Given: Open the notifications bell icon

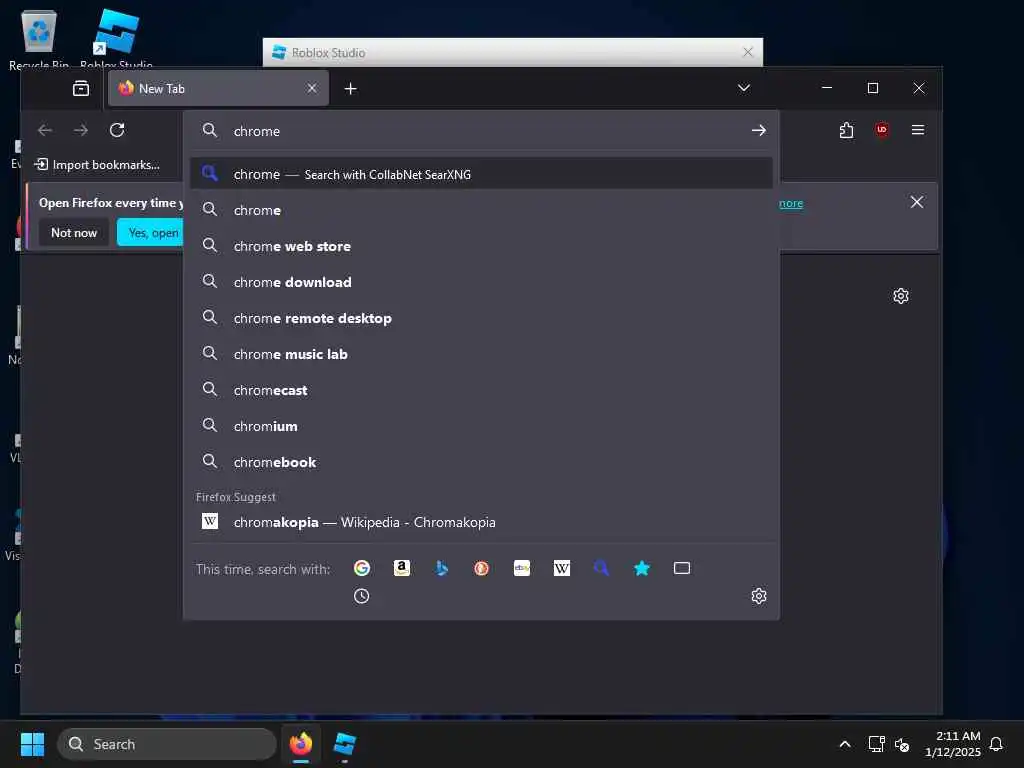Looking at the screenshot, I should [x=996, y=744].
